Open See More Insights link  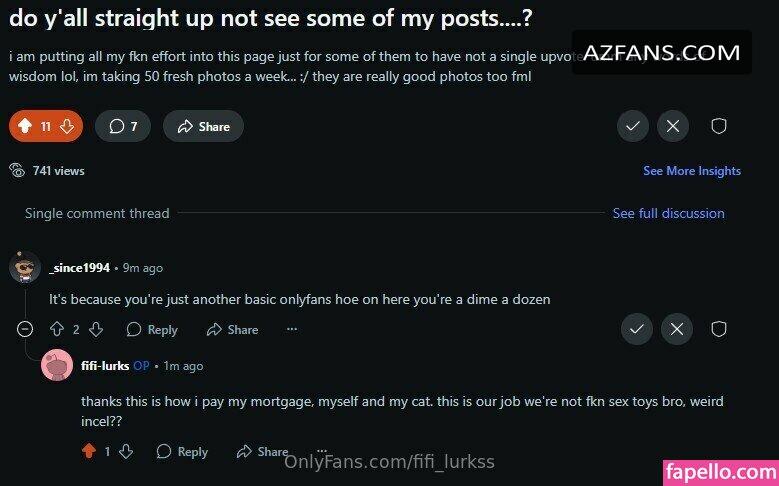pyautogui.click(x=692, y=171)
